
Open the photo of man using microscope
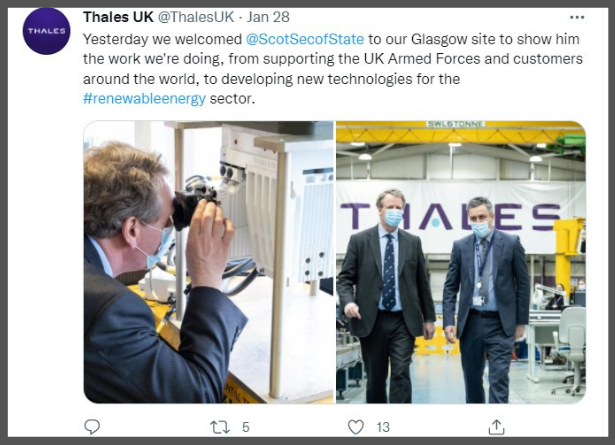pos(208,262)
